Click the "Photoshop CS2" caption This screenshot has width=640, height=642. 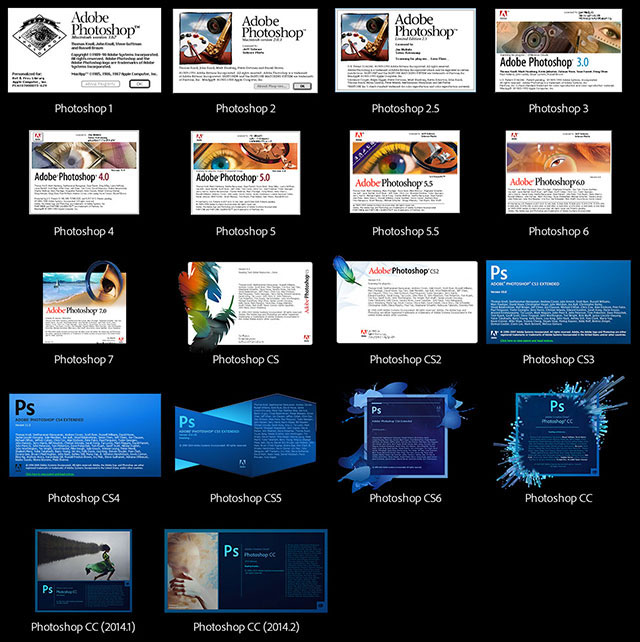(405, 359)
